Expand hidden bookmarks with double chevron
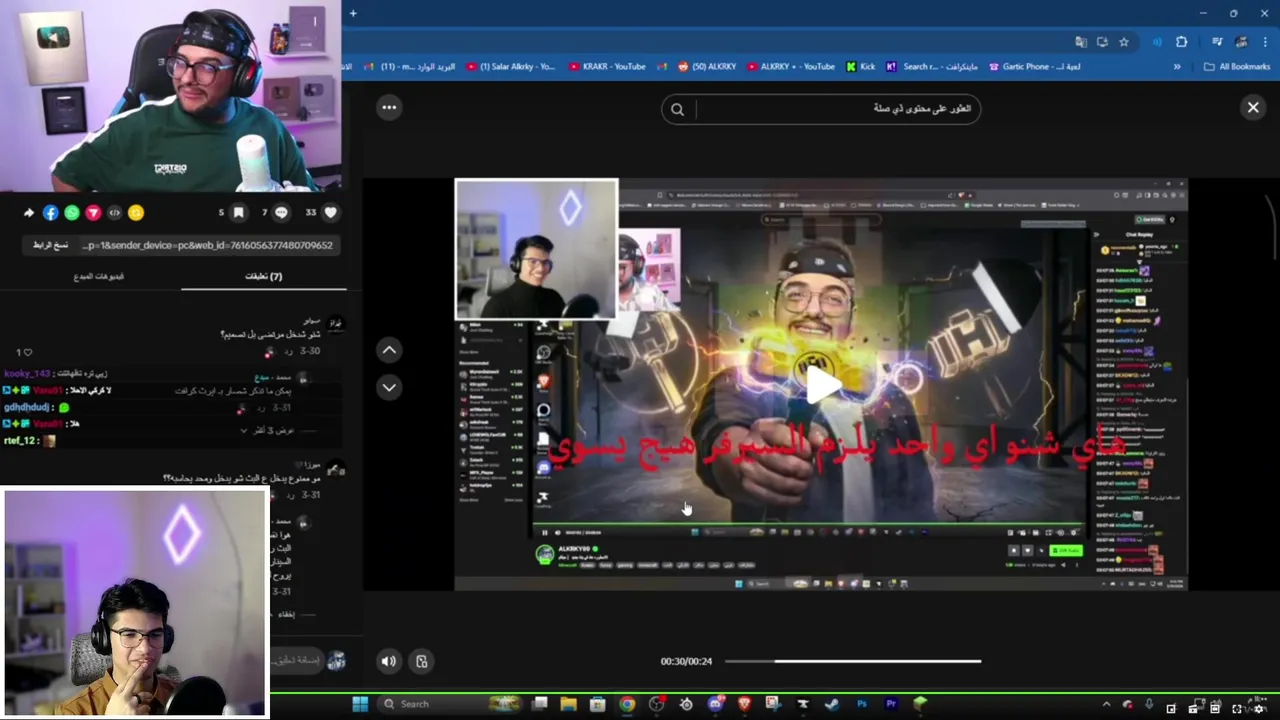1280x720 pixels. (1177, 67)
